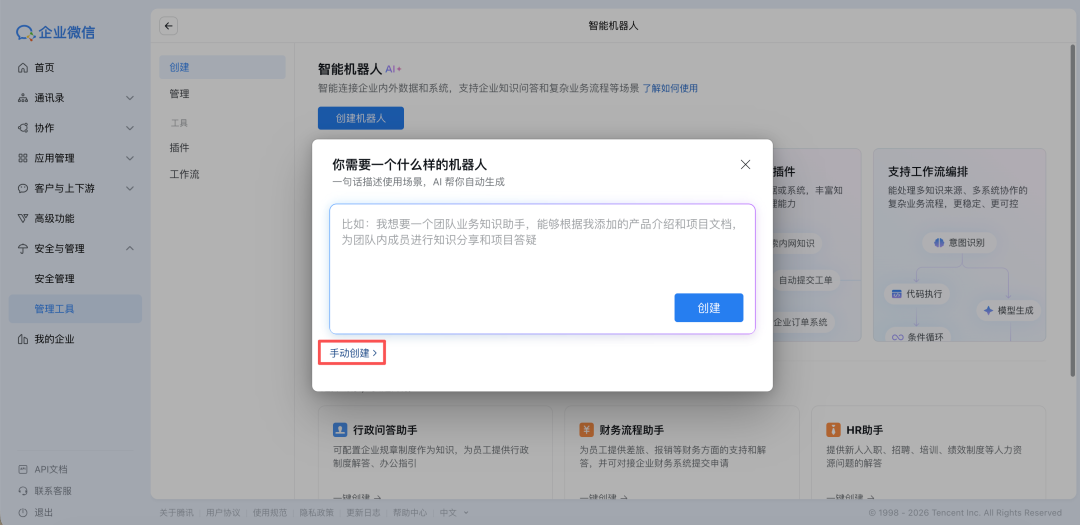Image resolution: width=1080 pixels, height=525 pixels.
Task: Open the API文档 link icon
Action: (x=23, y=469)
